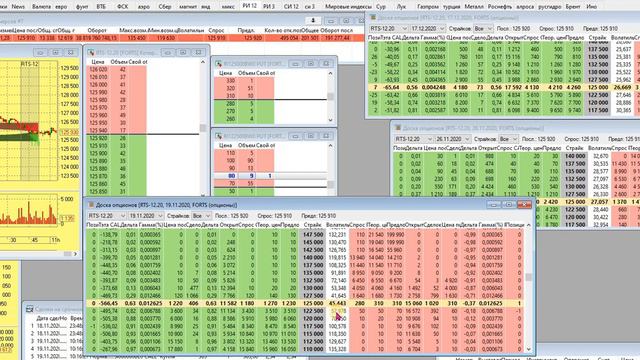Click the 140 000 strike in 26.11.2020 board
This screenshot has width=640, height=360.
[574, 156]
